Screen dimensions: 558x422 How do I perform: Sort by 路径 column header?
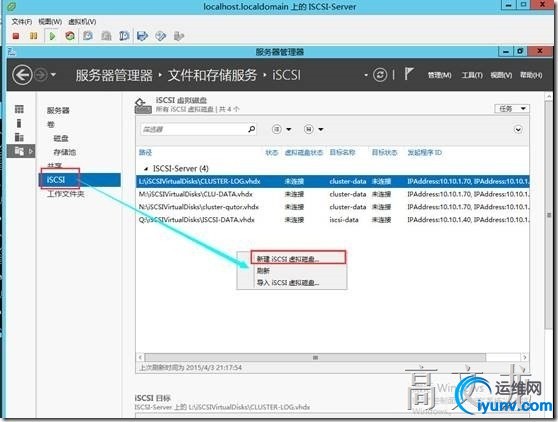point(145,153)
